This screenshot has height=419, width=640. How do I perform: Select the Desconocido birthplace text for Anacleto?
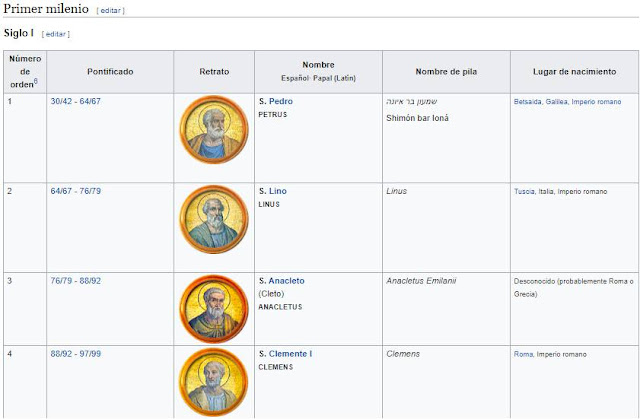point(573,288)
